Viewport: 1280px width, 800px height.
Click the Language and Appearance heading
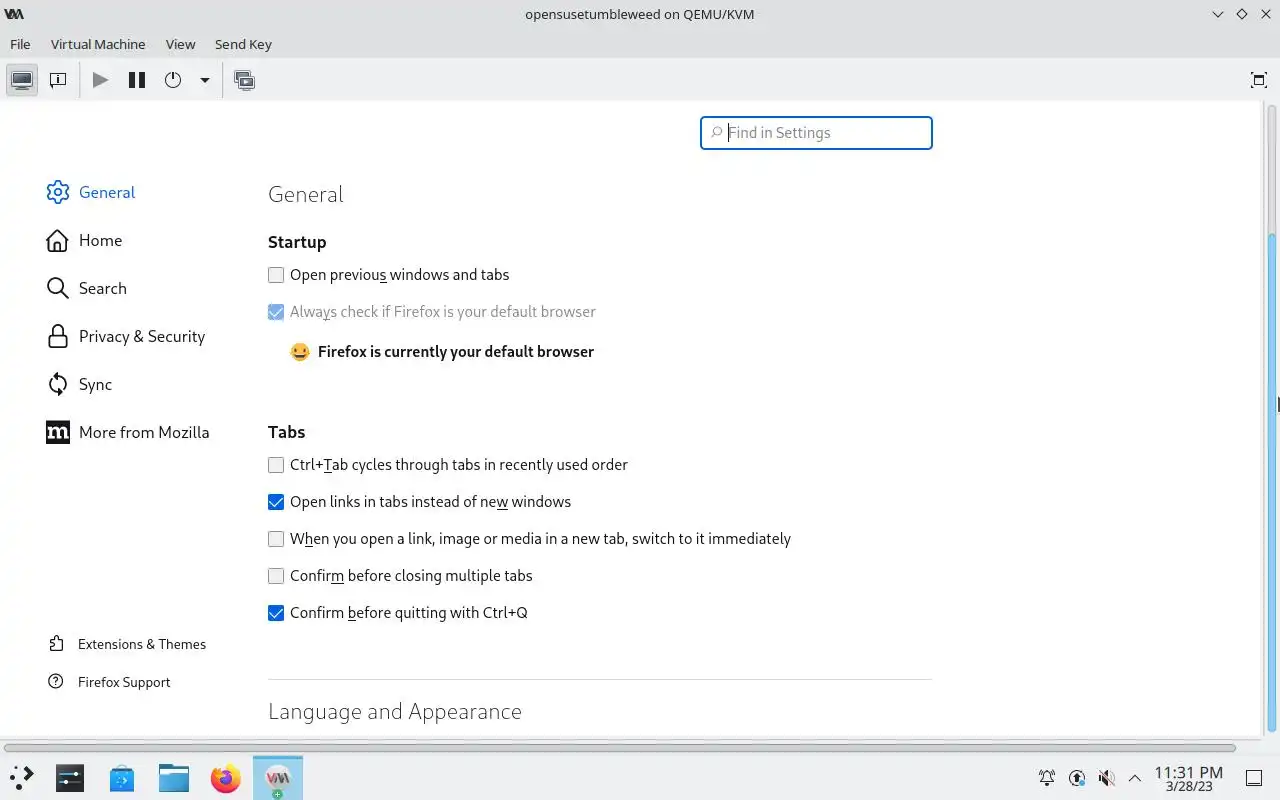pos(395,712)
